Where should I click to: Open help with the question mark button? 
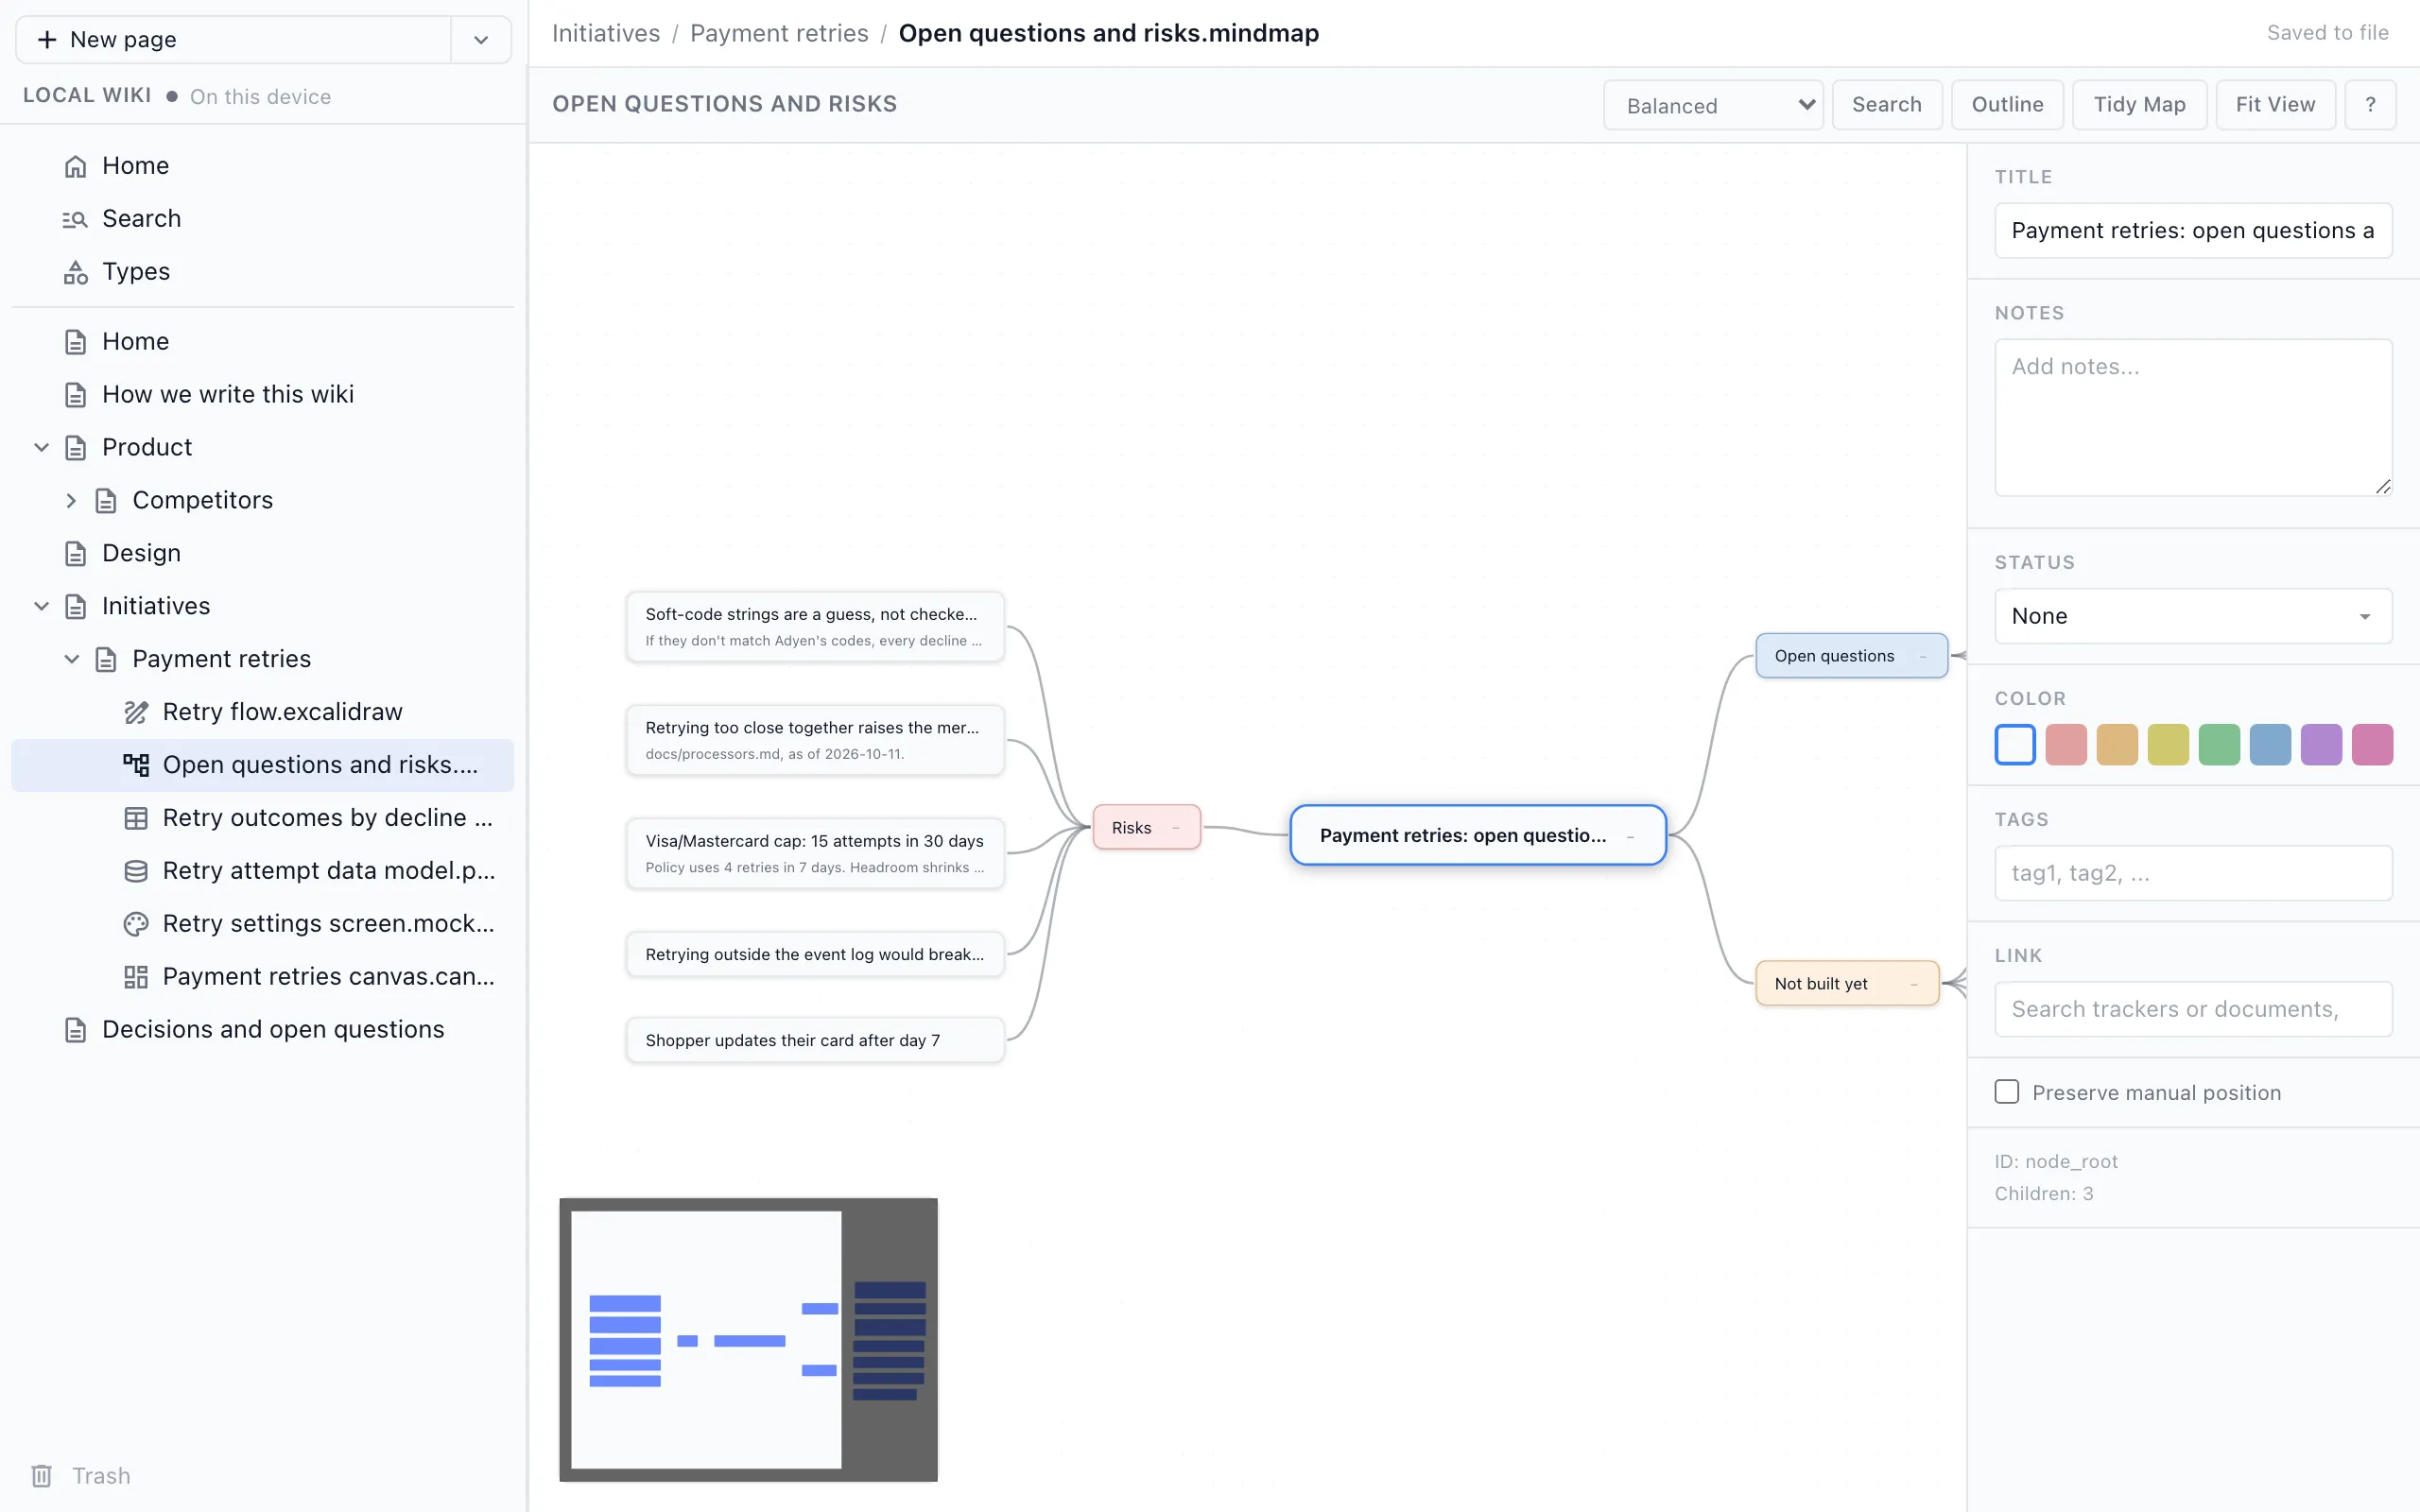[2370, 105]
